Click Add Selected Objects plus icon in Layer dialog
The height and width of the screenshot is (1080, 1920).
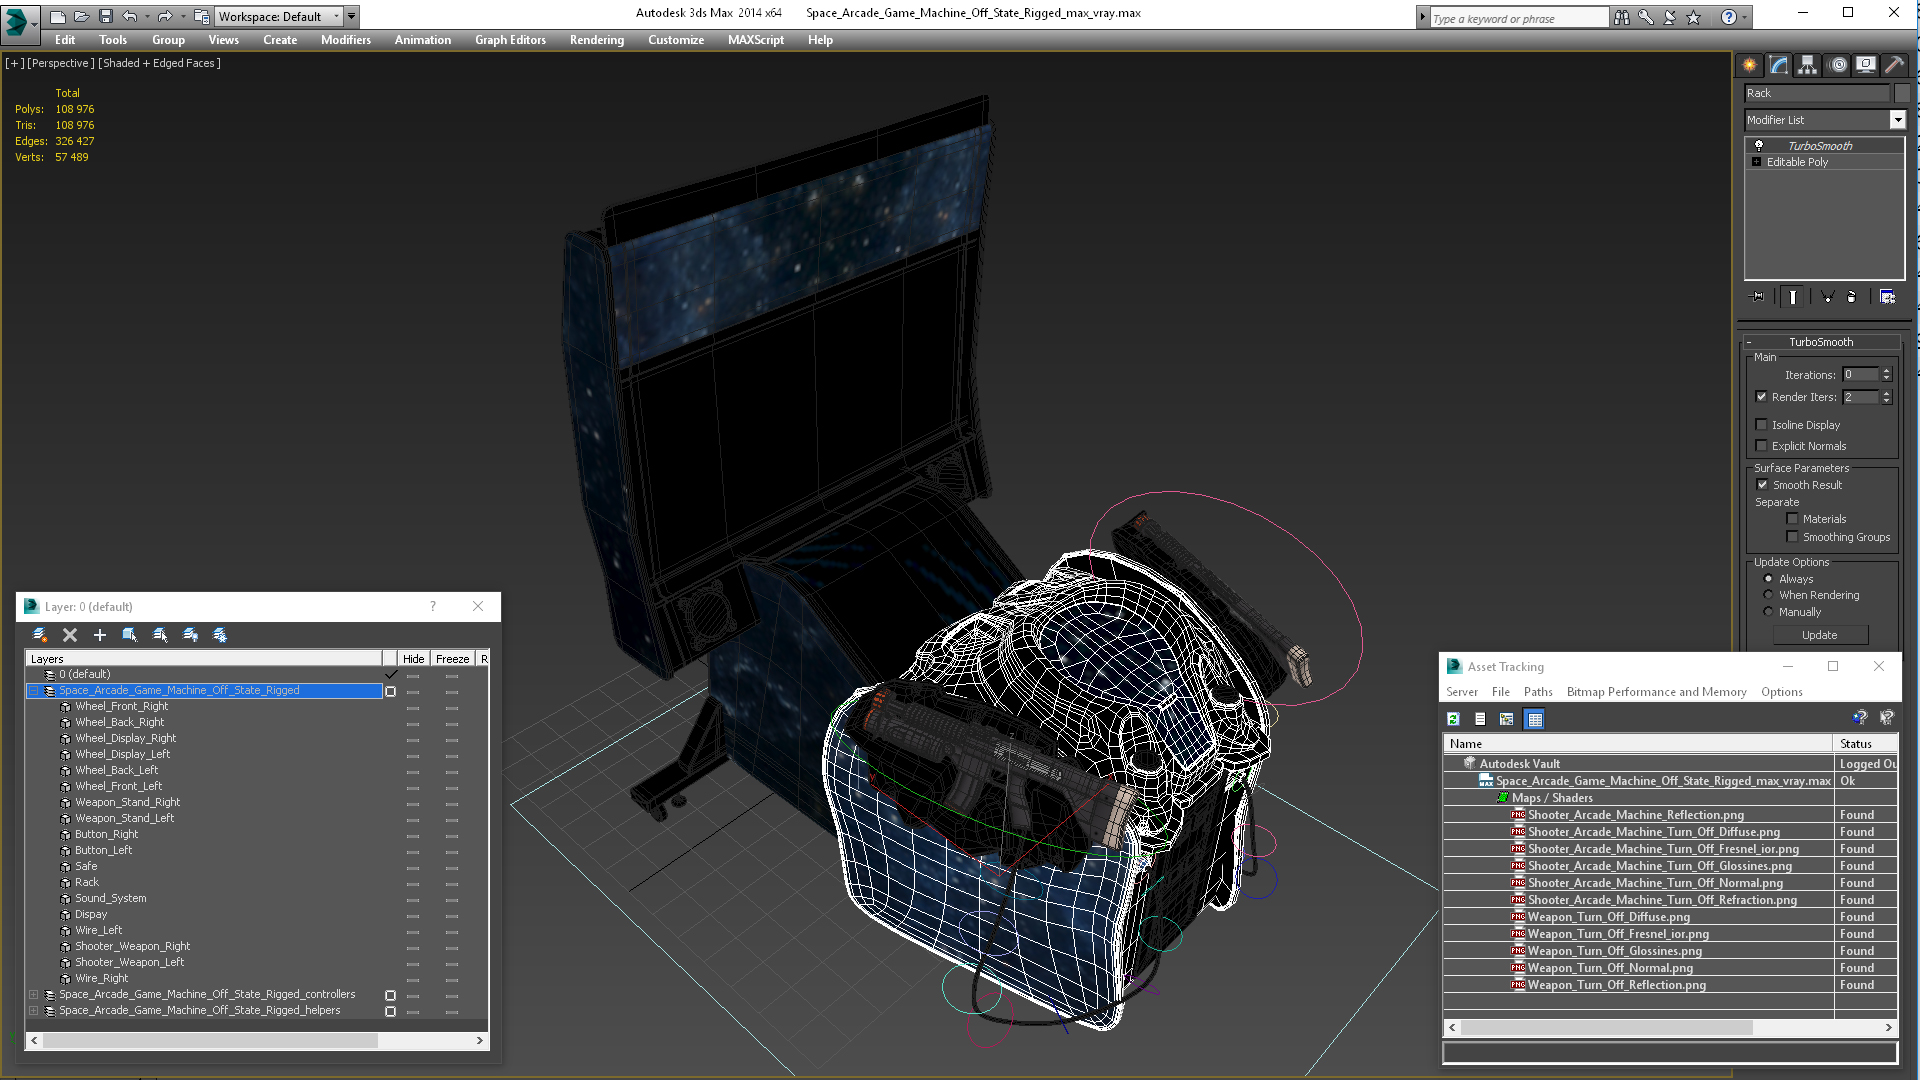[x=99, y=635]
